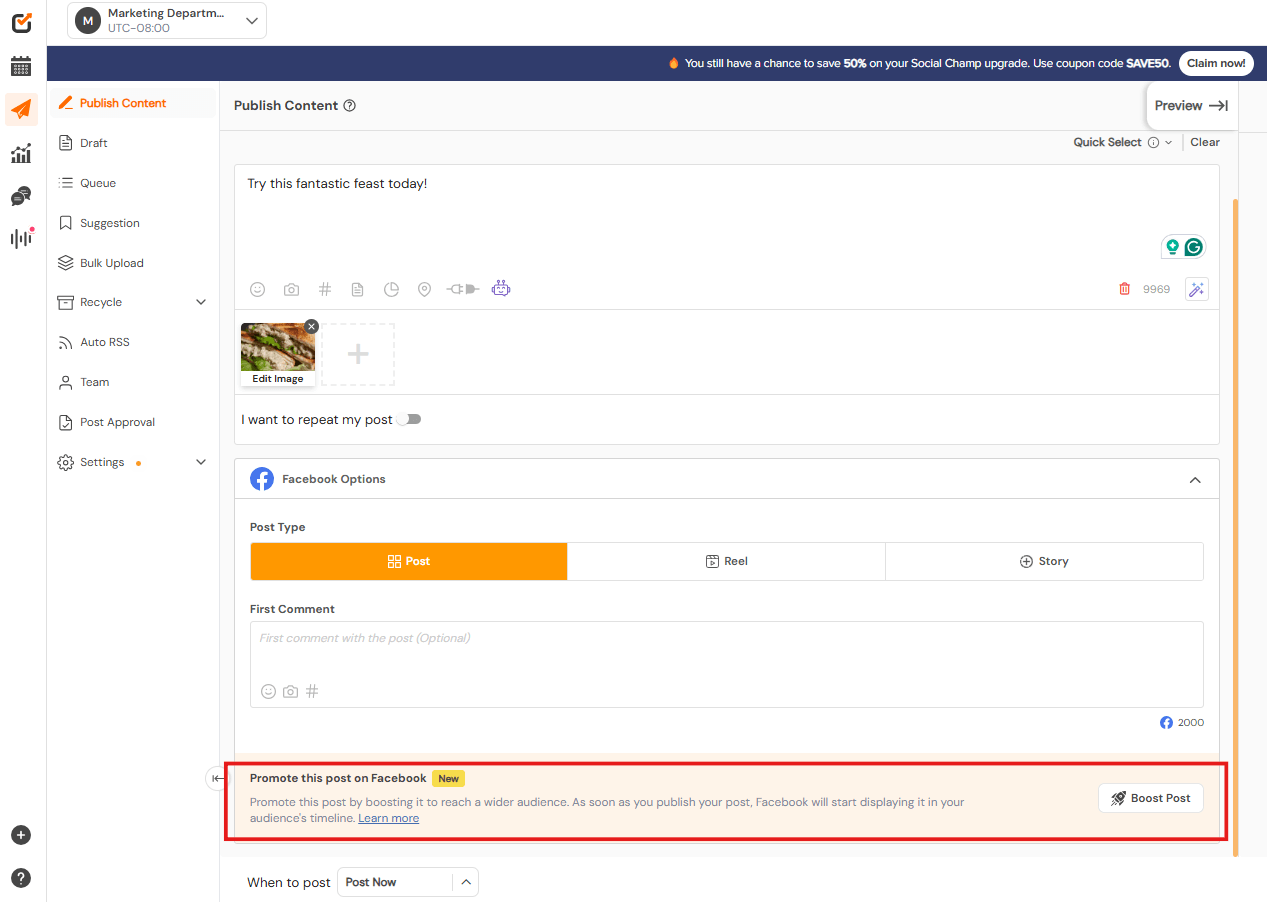
Task: Remove the attached sandwich image
Action: [311, 326]
